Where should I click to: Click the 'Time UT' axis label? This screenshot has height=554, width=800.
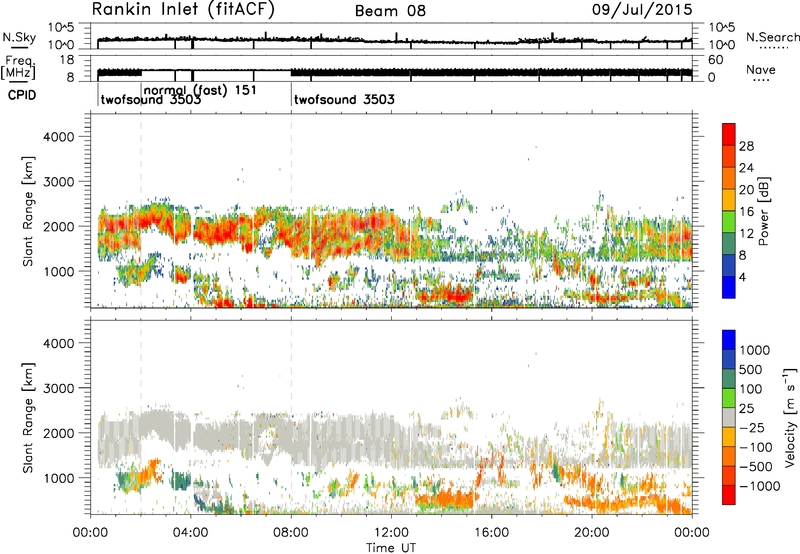tap(391, 547)
